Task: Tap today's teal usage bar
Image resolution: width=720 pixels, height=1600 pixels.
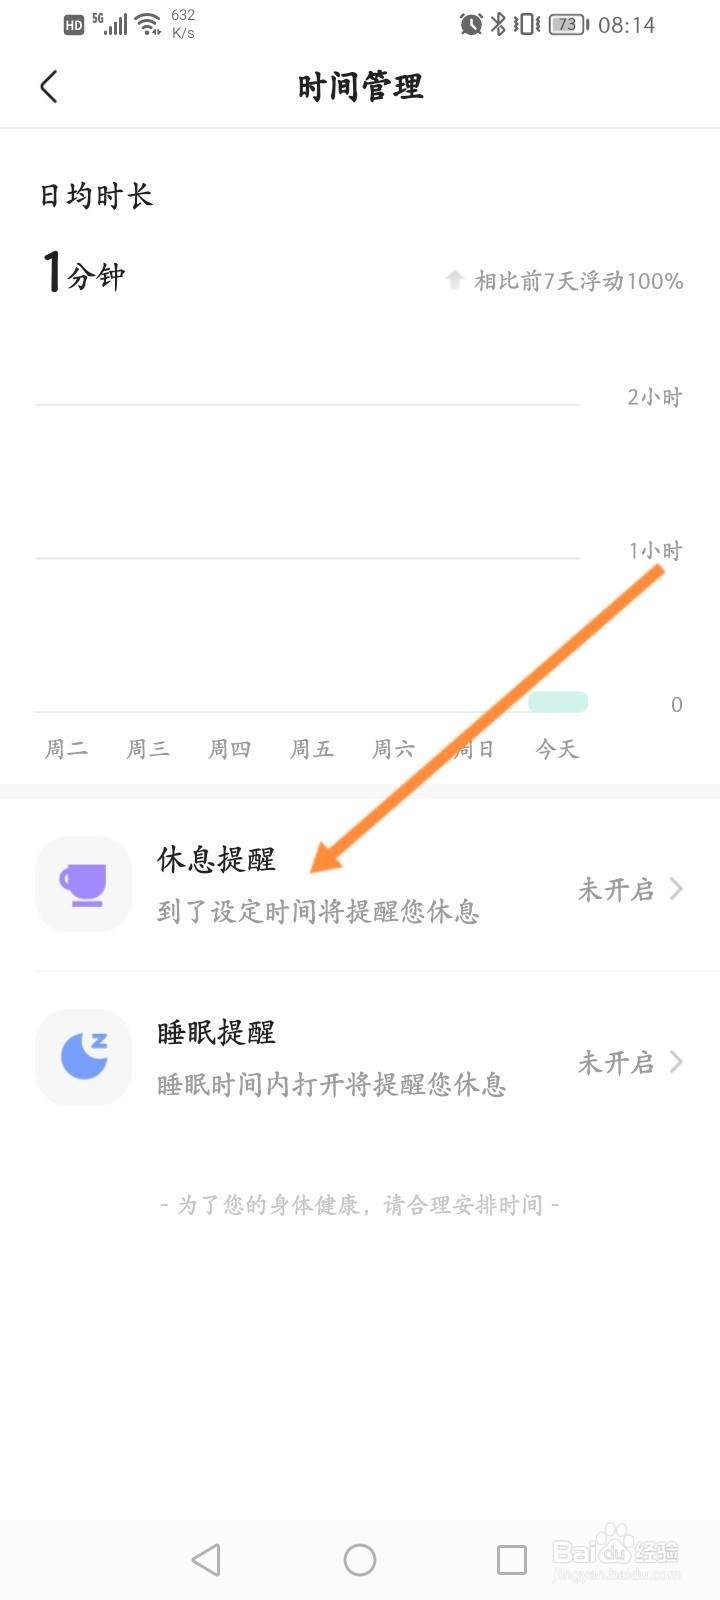Action: pos(557,702)
